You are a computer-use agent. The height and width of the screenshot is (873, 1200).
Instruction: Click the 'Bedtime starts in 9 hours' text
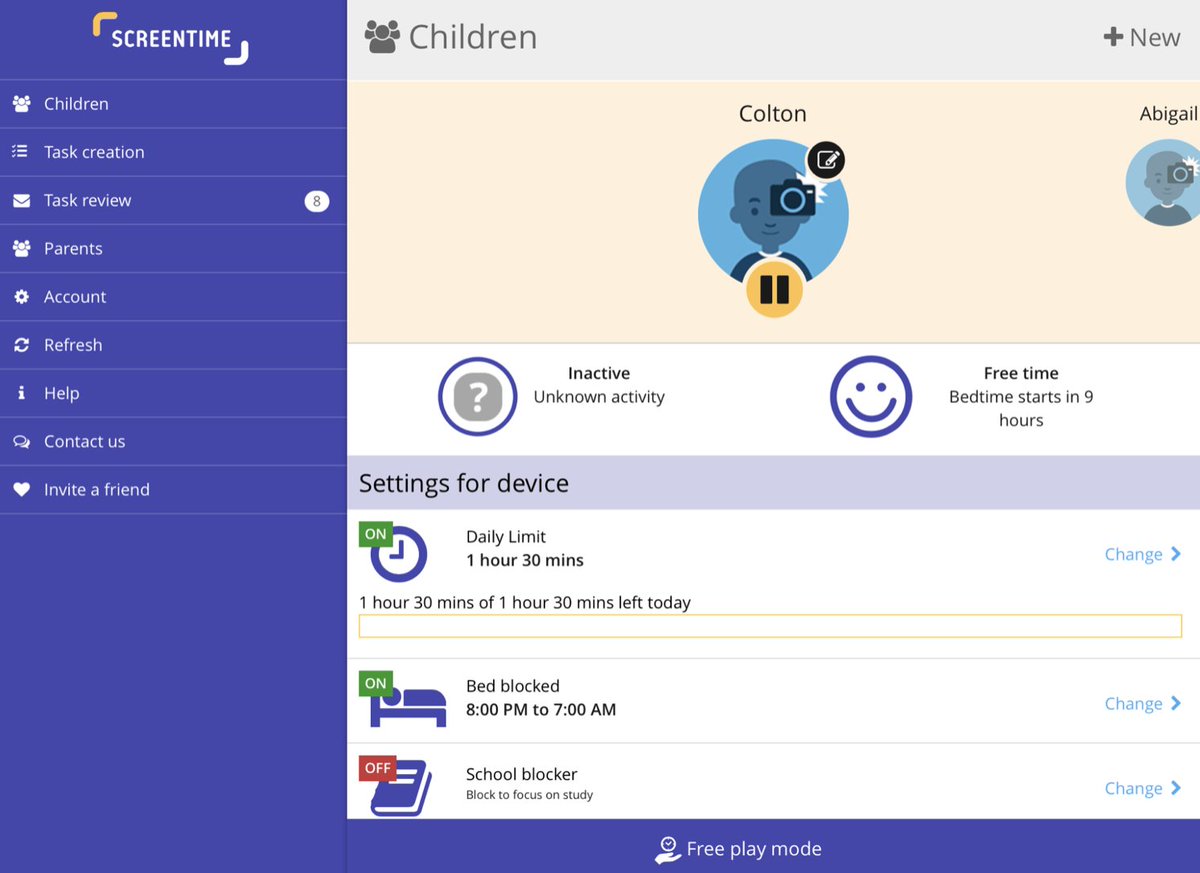[1021, 409]
